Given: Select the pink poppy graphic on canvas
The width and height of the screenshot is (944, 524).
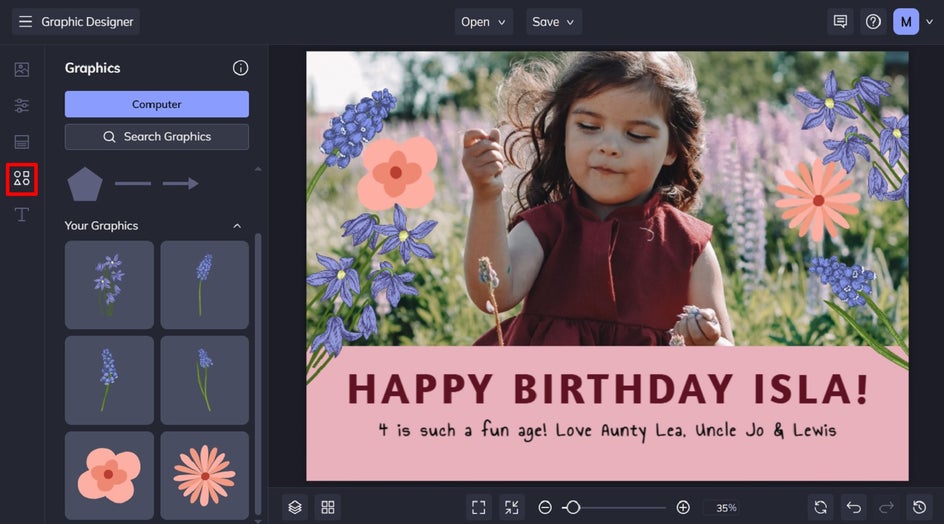Looking at the screenshot, I should [x=397, y=172].
